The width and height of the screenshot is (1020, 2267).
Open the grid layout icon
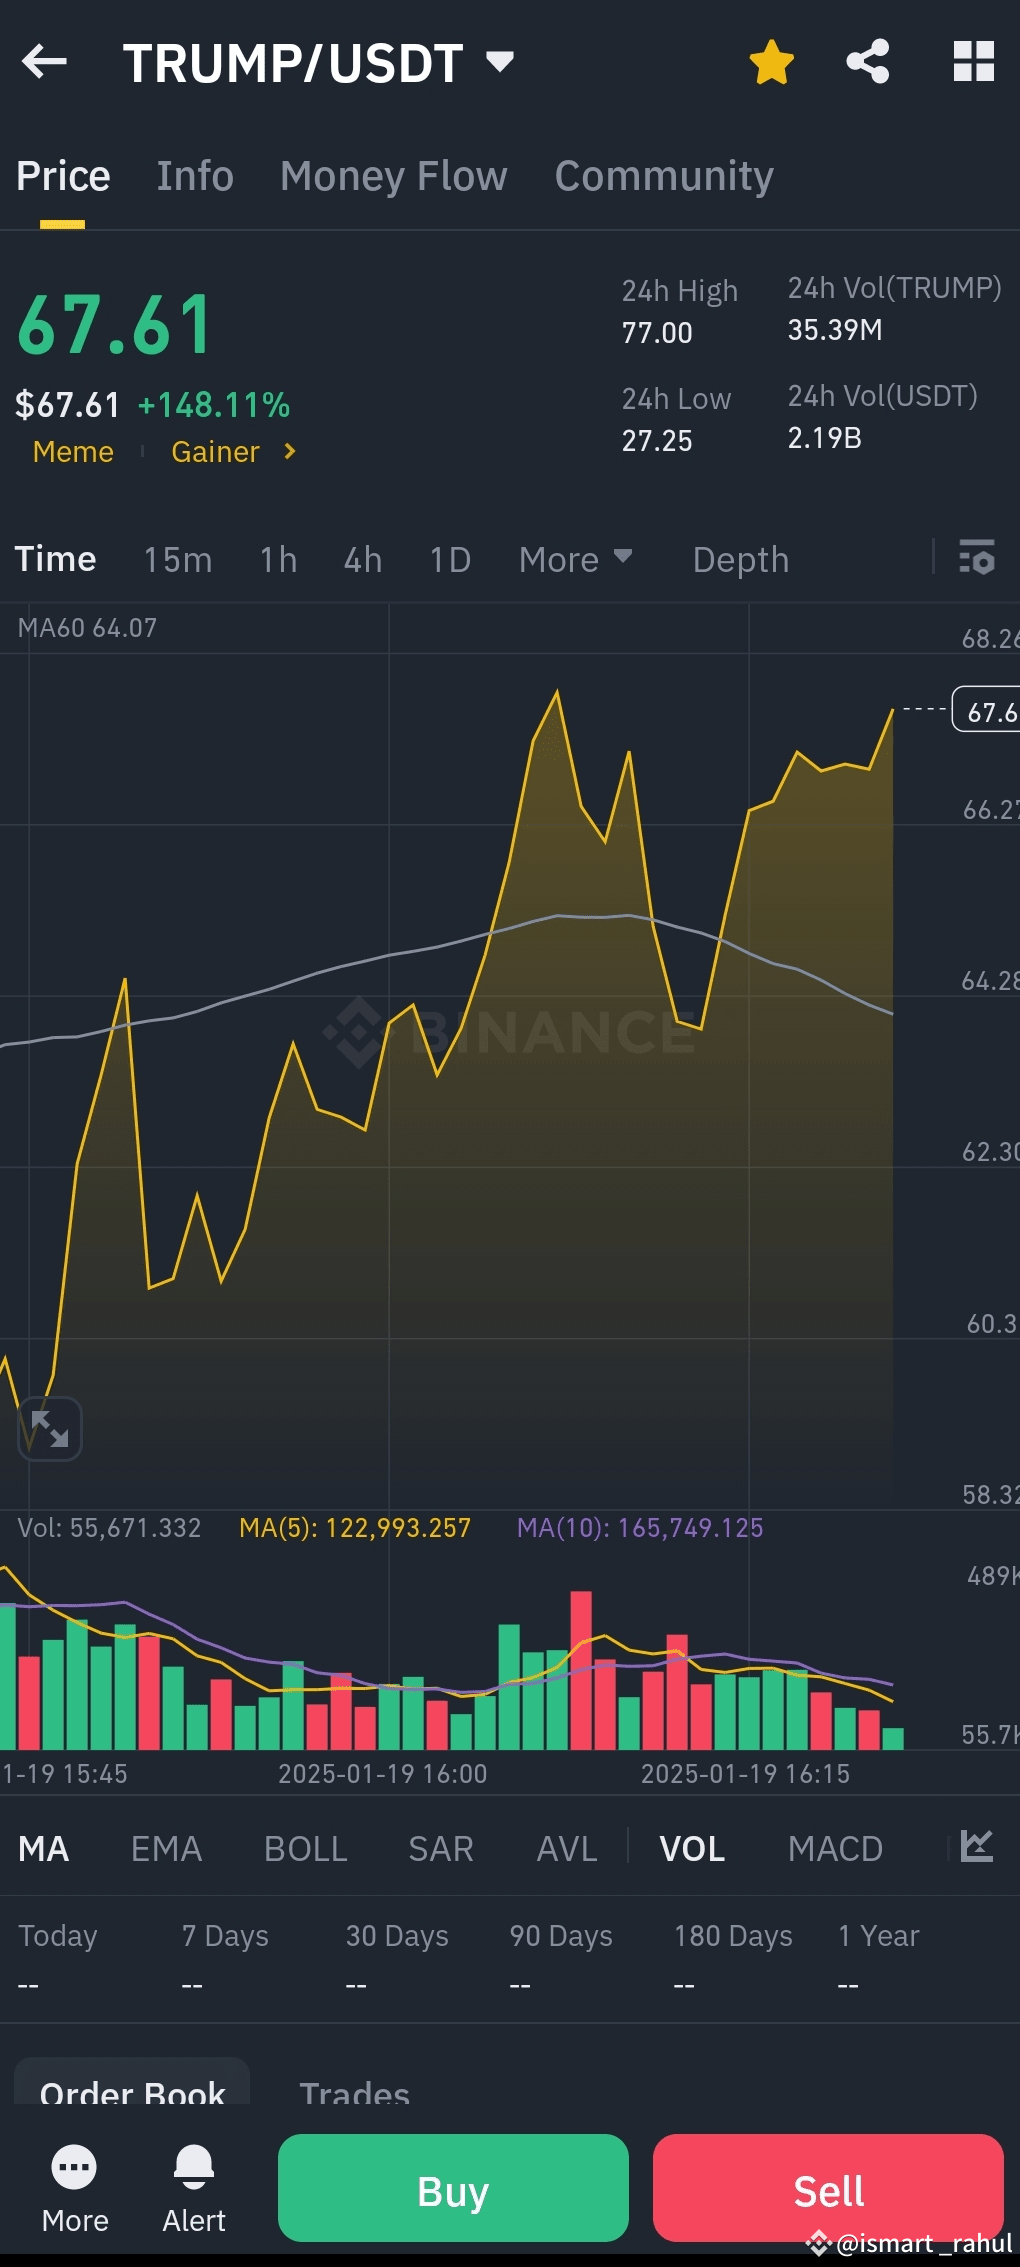(x=973, y=62)
